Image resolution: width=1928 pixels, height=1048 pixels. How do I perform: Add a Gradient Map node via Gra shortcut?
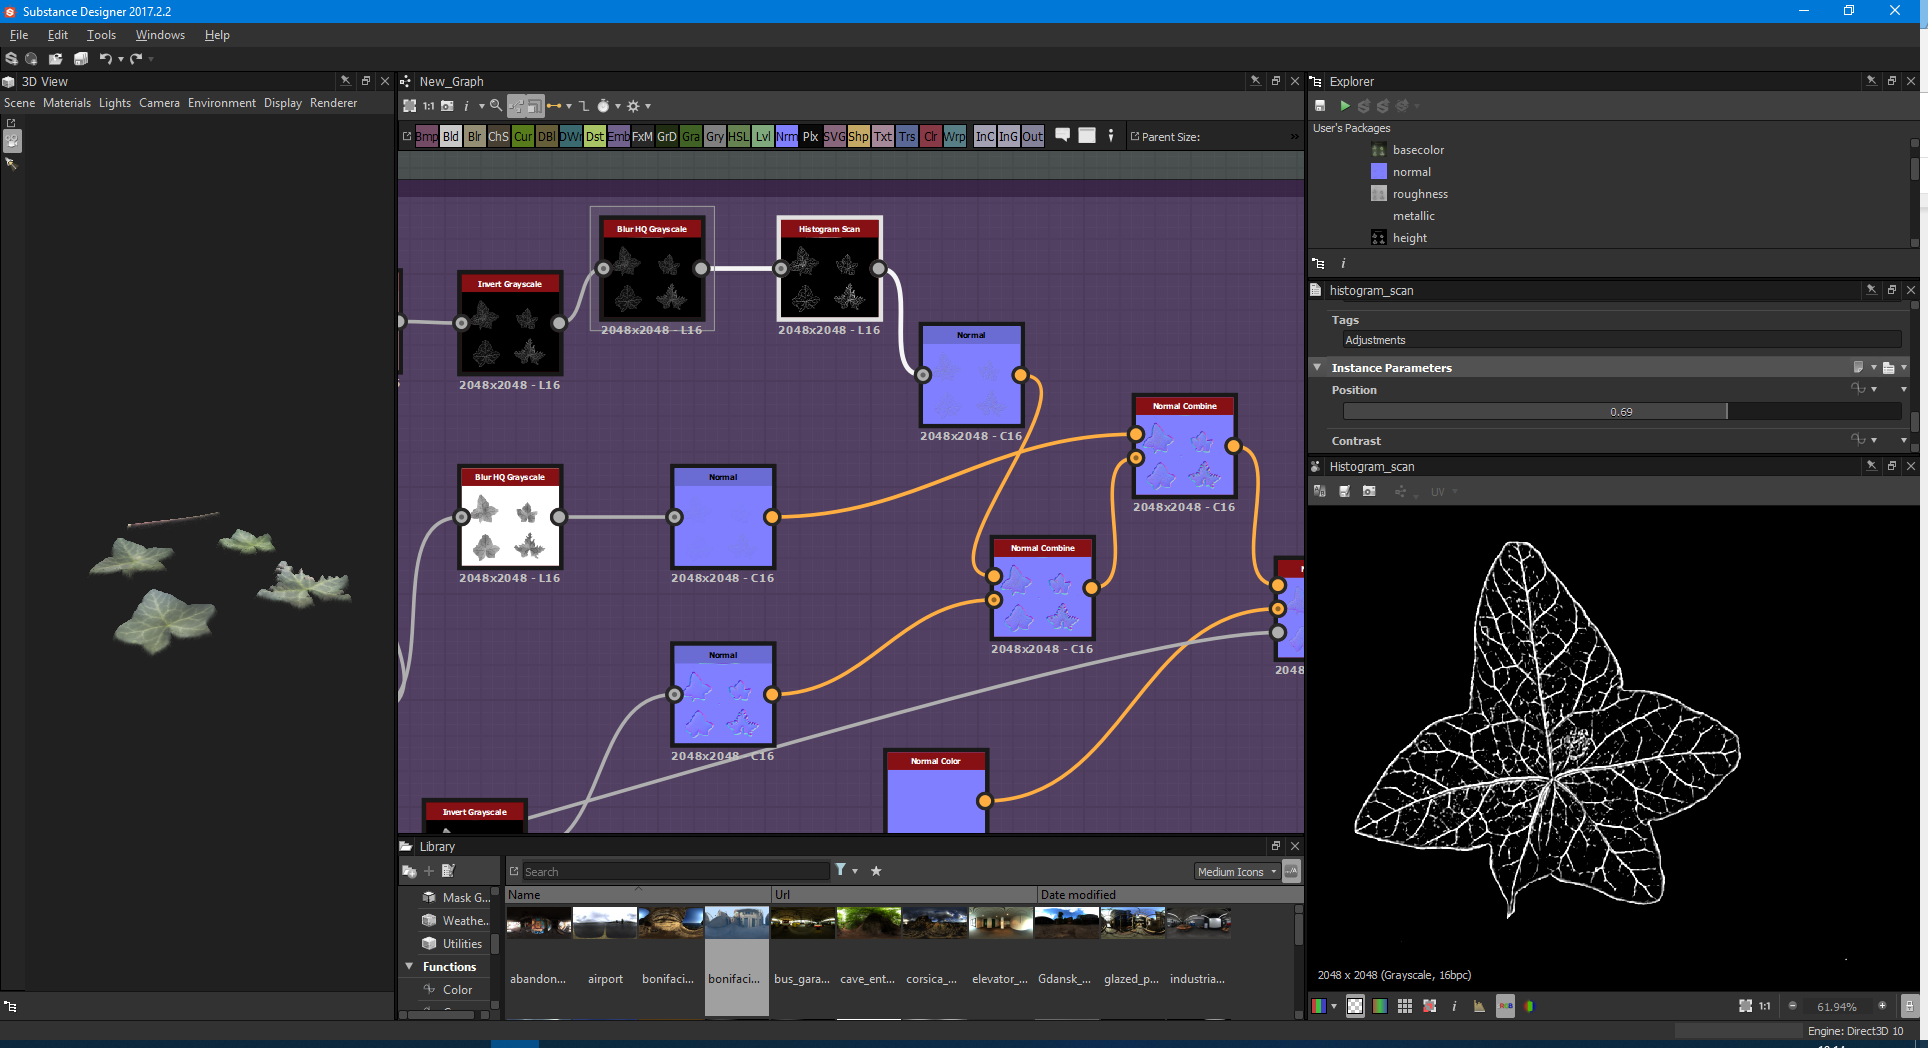[x=691, y=137]
